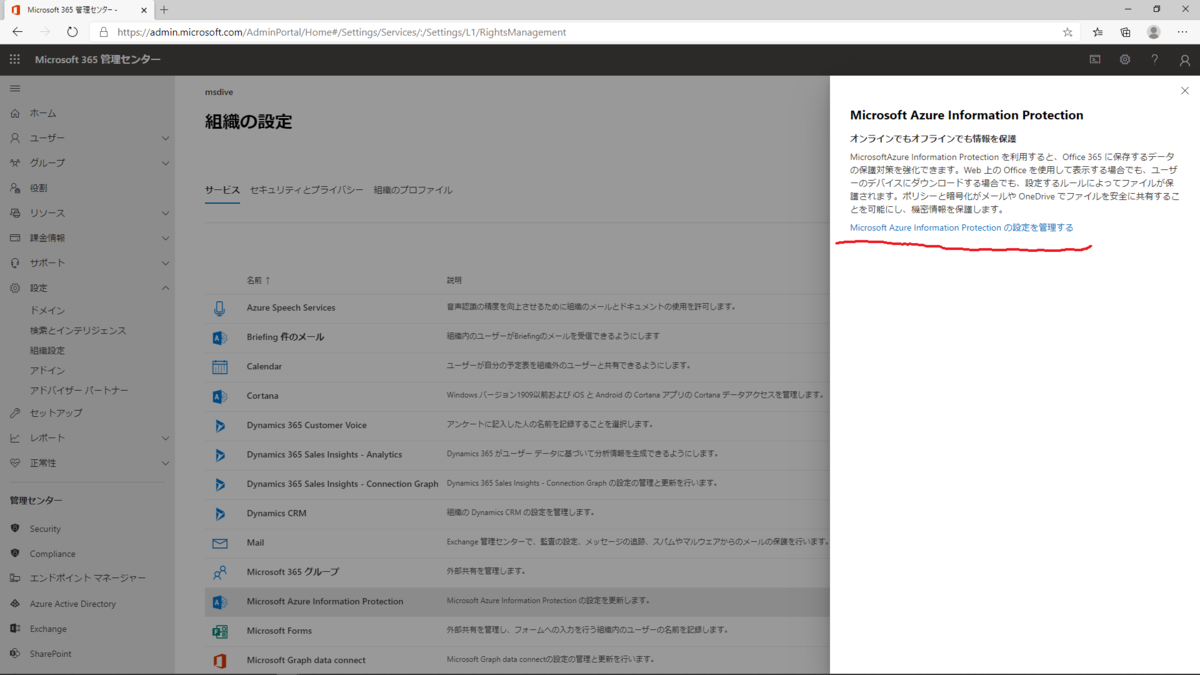Screen dimensions: 1200x675
Task: Open 検索とインテリジェンス under settings
Action: pyautogui.click(x=78, y=331)
